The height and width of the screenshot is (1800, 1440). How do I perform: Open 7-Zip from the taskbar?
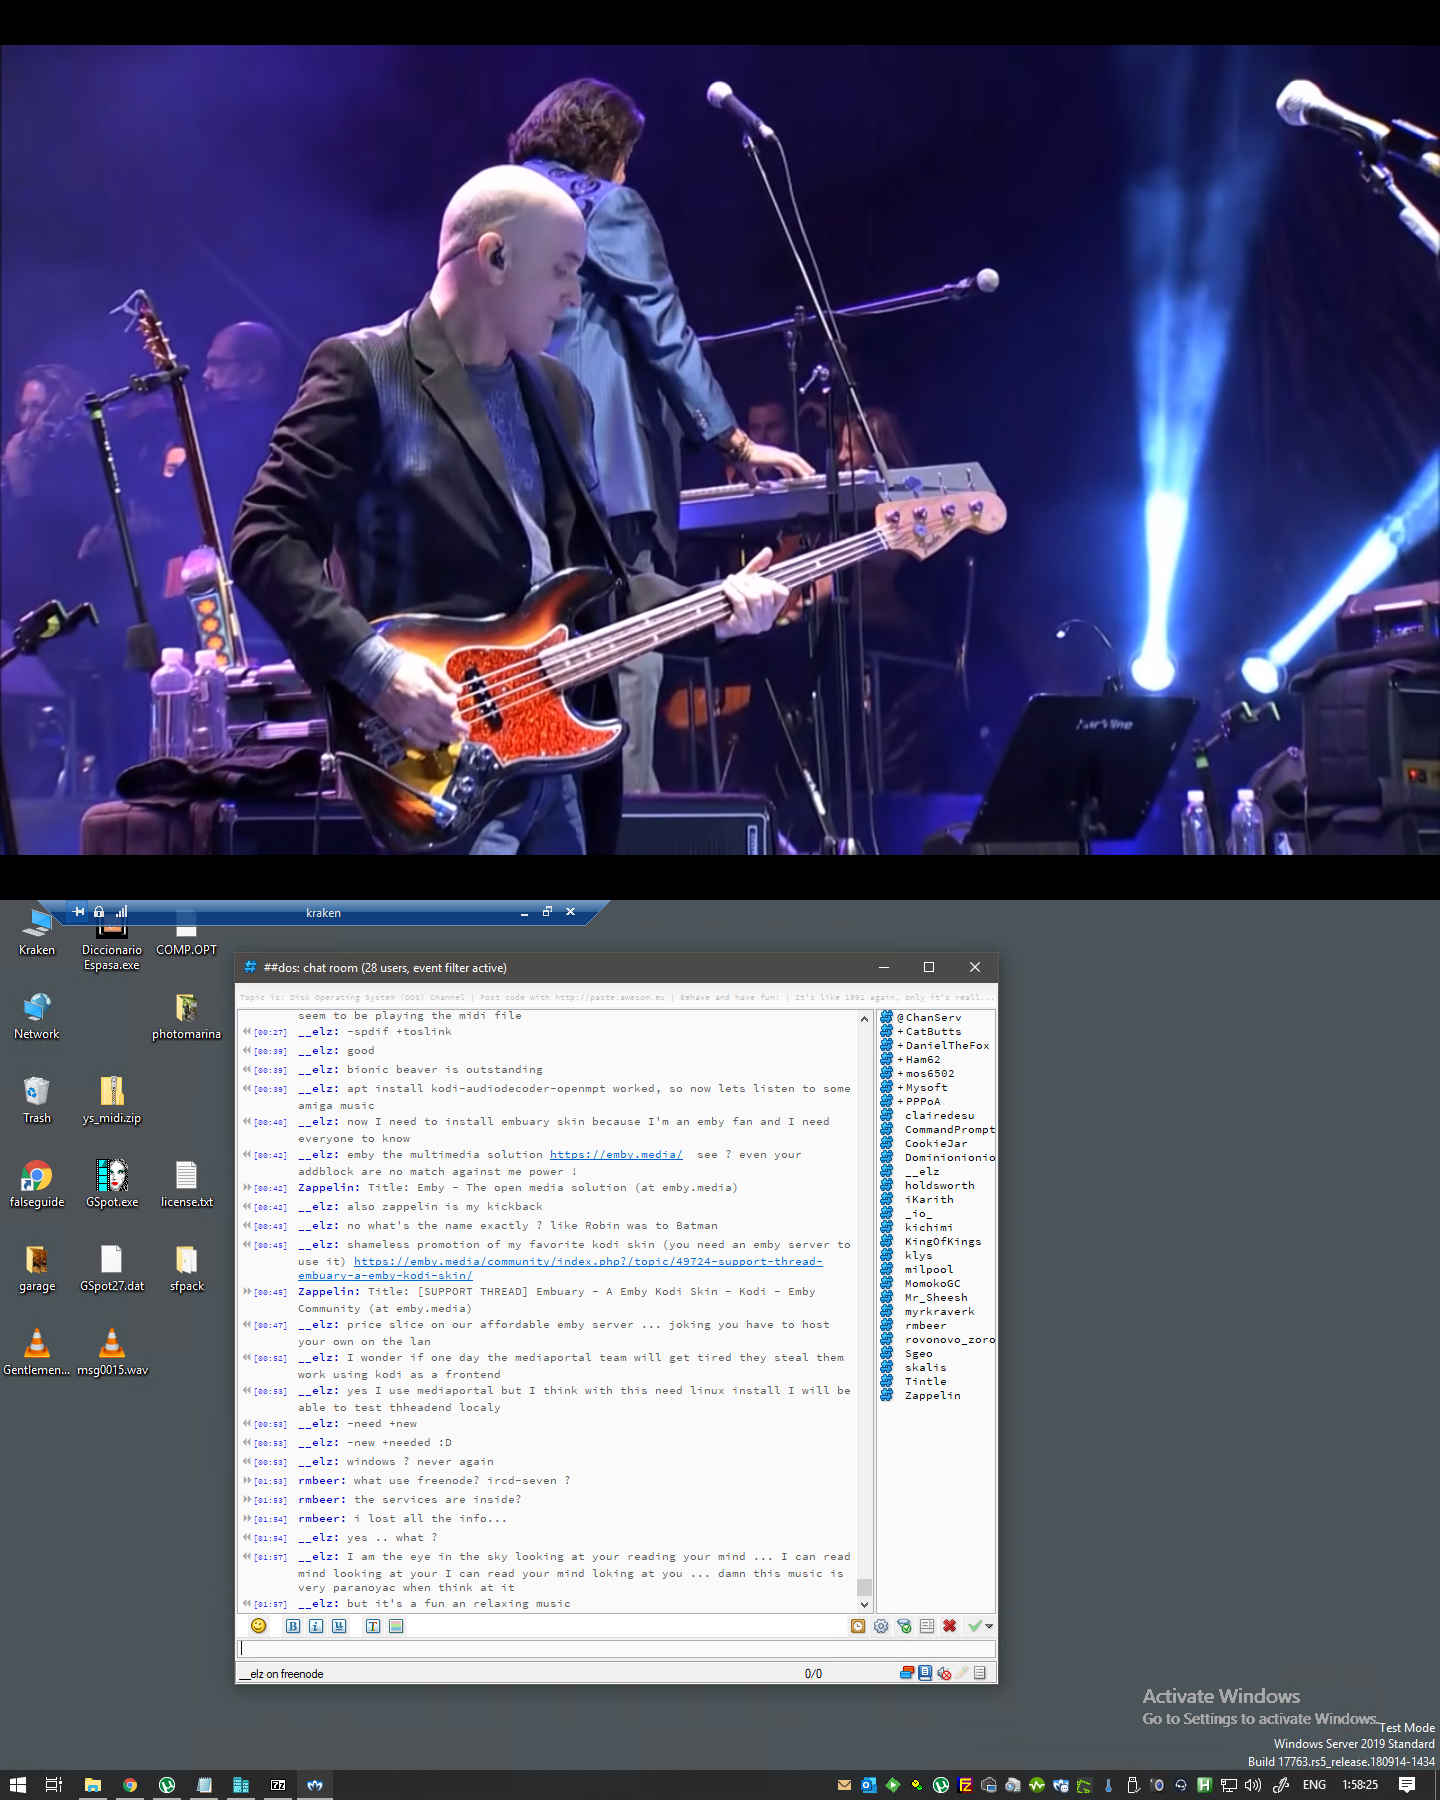278,1785
